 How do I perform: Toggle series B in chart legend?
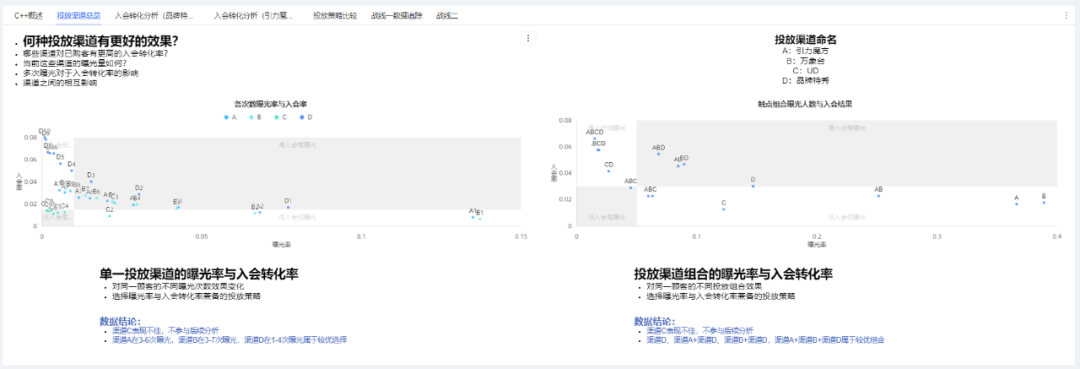point(255,118)
